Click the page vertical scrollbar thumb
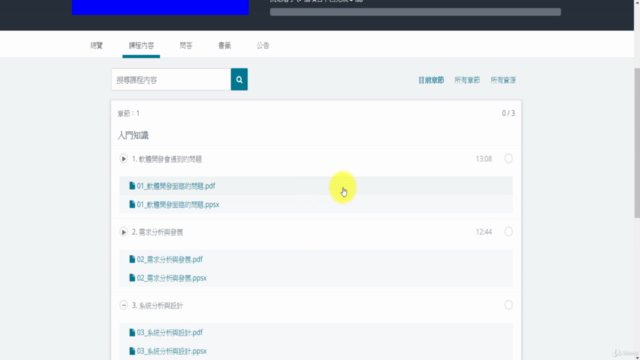 tap(637, 143)
